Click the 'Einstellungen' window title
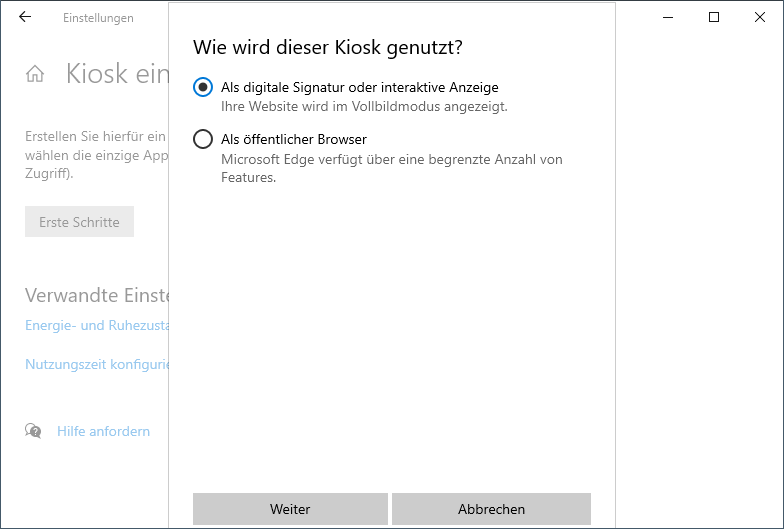This screenshot has height=529, width=784. pos(98,18)
